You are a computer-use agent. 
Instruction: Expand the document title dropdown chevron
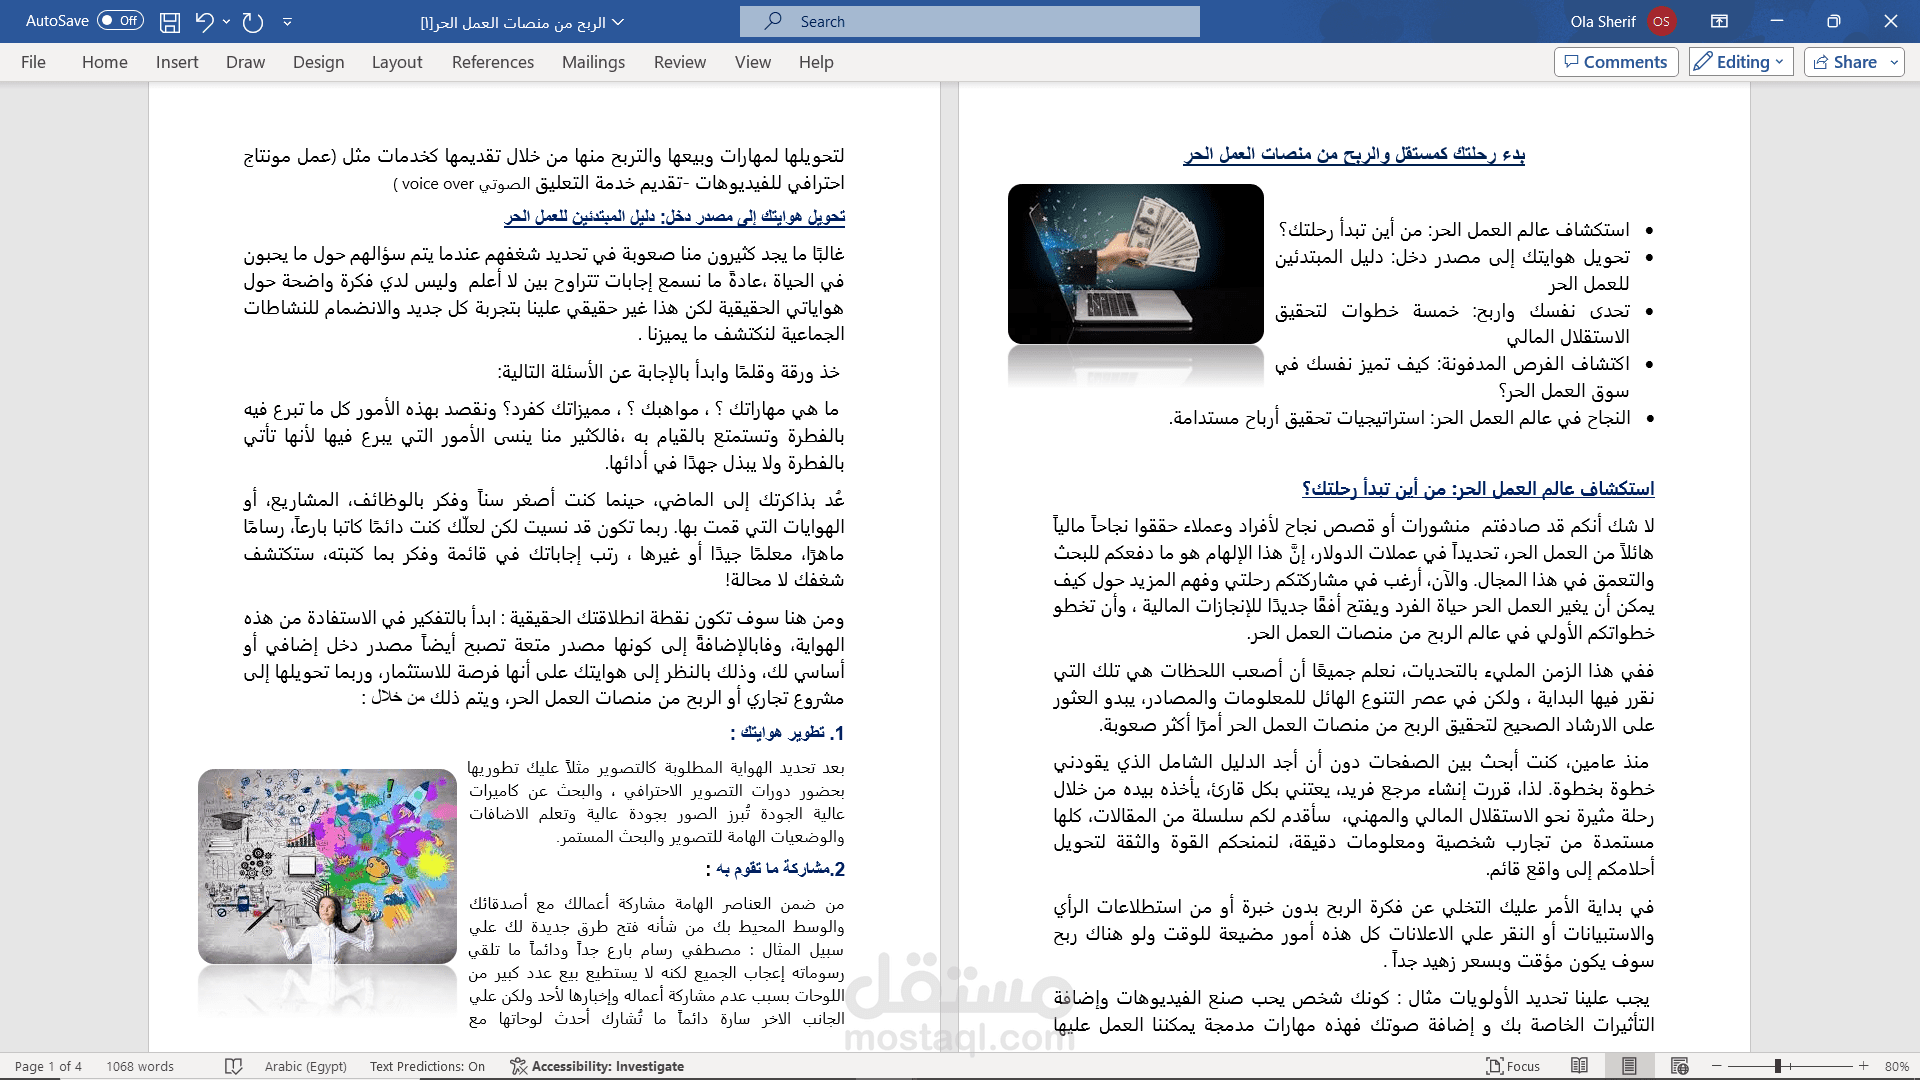coord(618,21)
